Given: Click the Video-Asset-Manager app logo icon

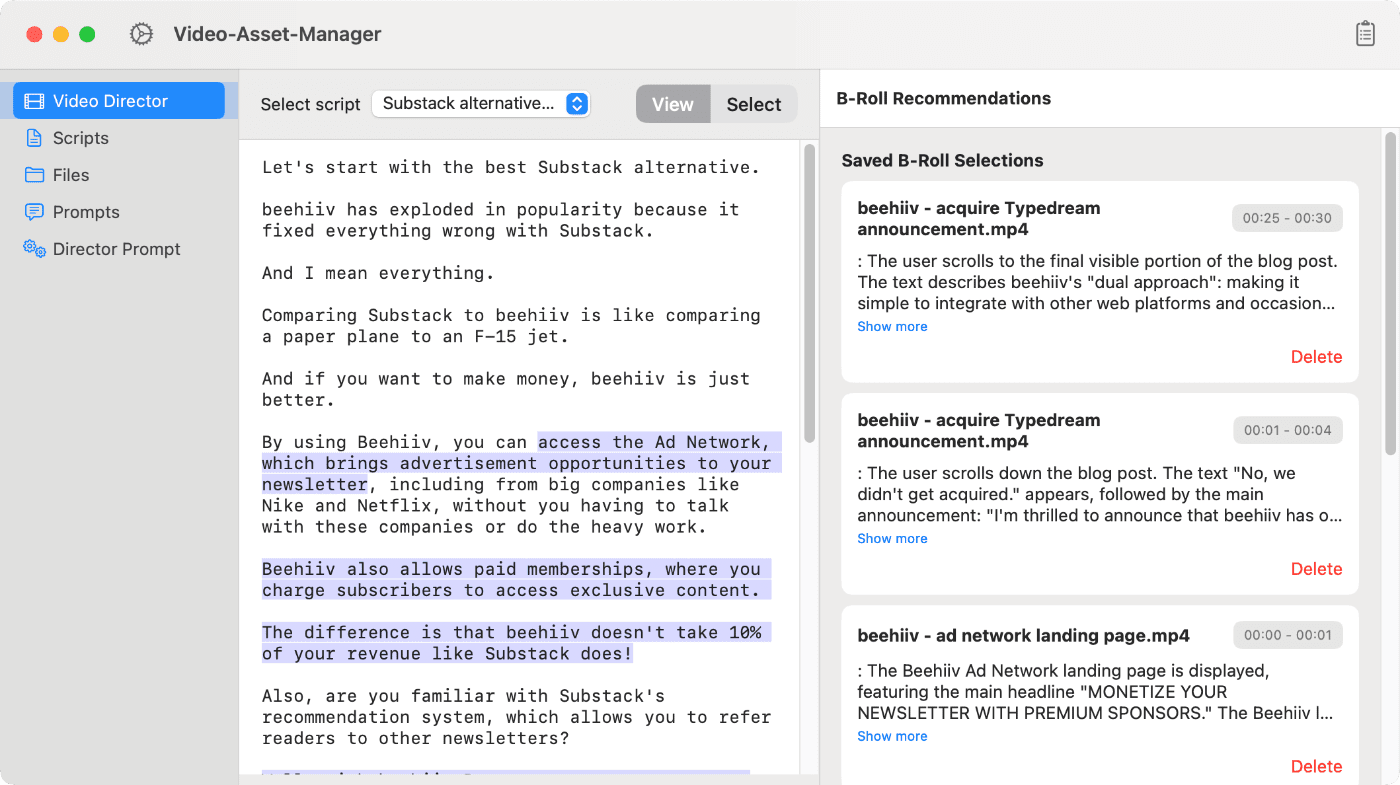Looking at the screenshot, I should (x=141, y=34).
